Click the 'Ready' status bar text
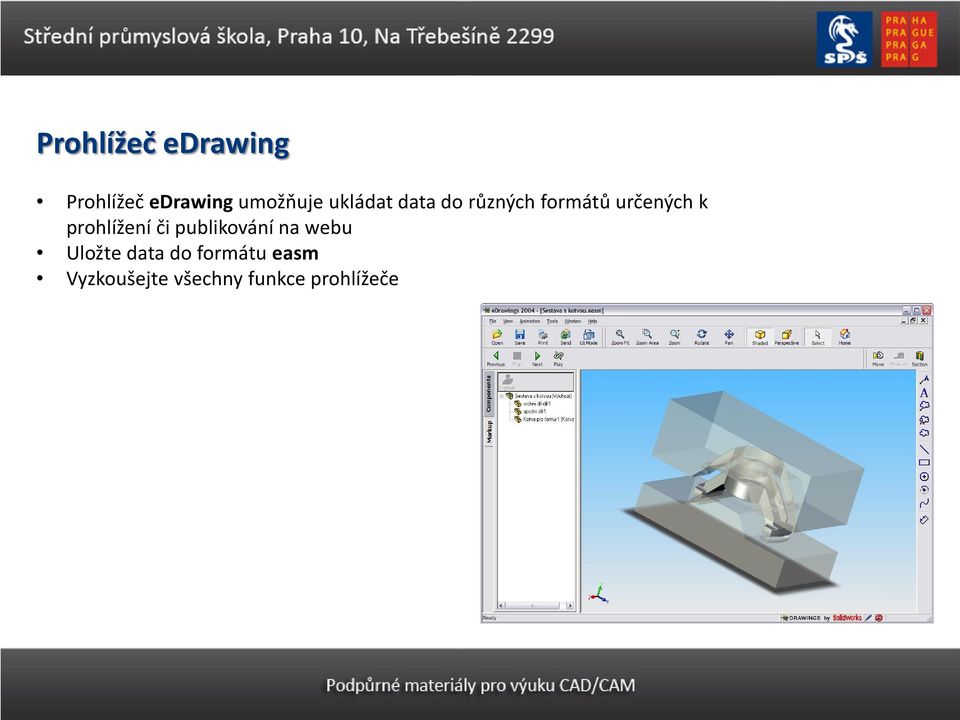The width and height of the screenshot is (960, 720). pyautogui.click(x=489, y=618)
